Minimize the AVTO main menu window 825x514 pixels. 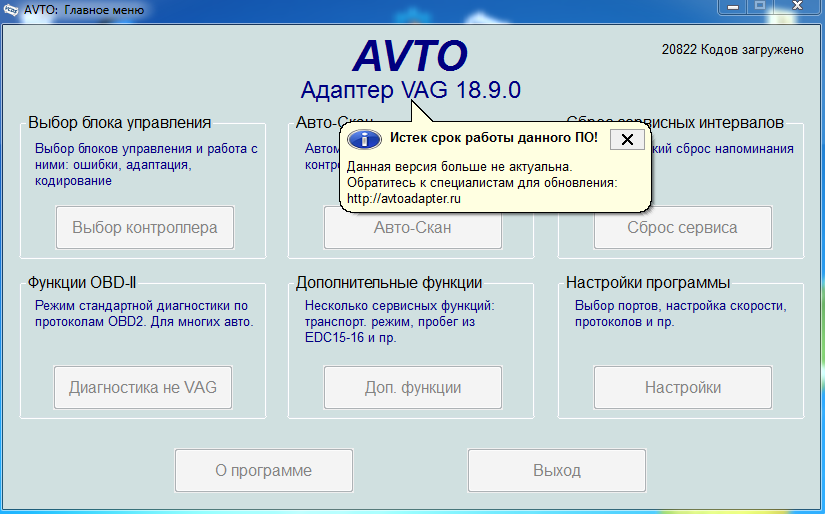pos(733,7)
